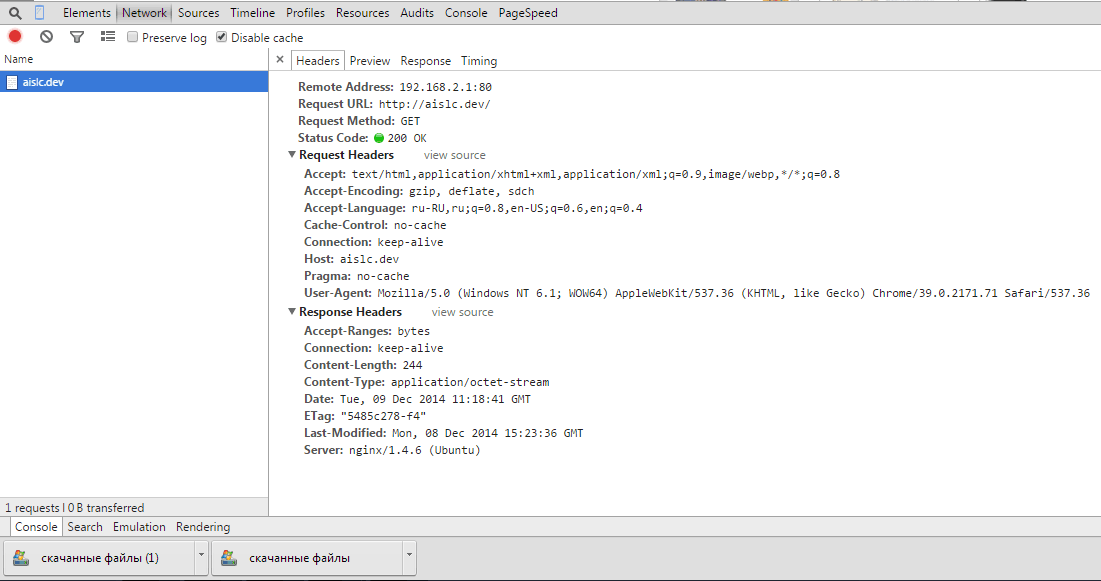The image size is (1101, 581).
Task: Click the Cache-Control no-cache header
Action: pyautogui.click(x=375, y=225)
